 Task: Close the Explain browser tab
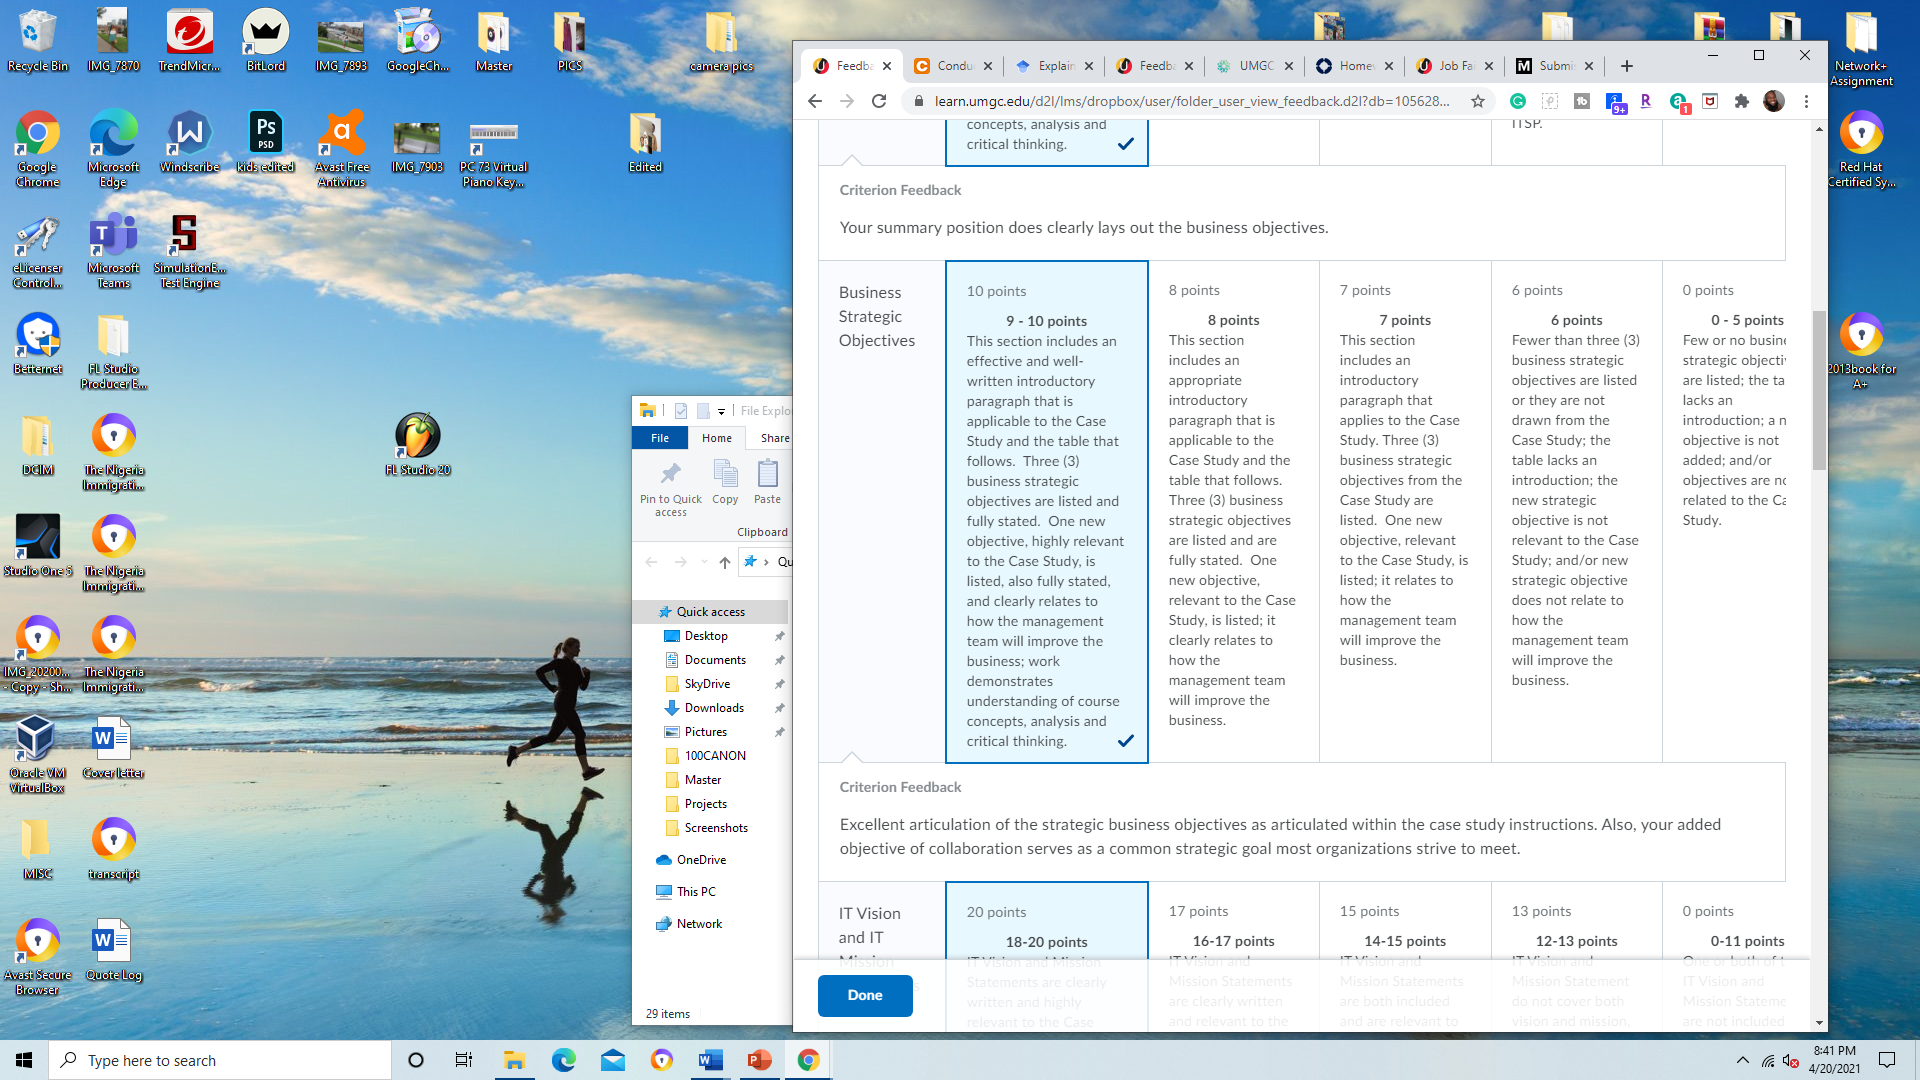tap(1088, 66)
